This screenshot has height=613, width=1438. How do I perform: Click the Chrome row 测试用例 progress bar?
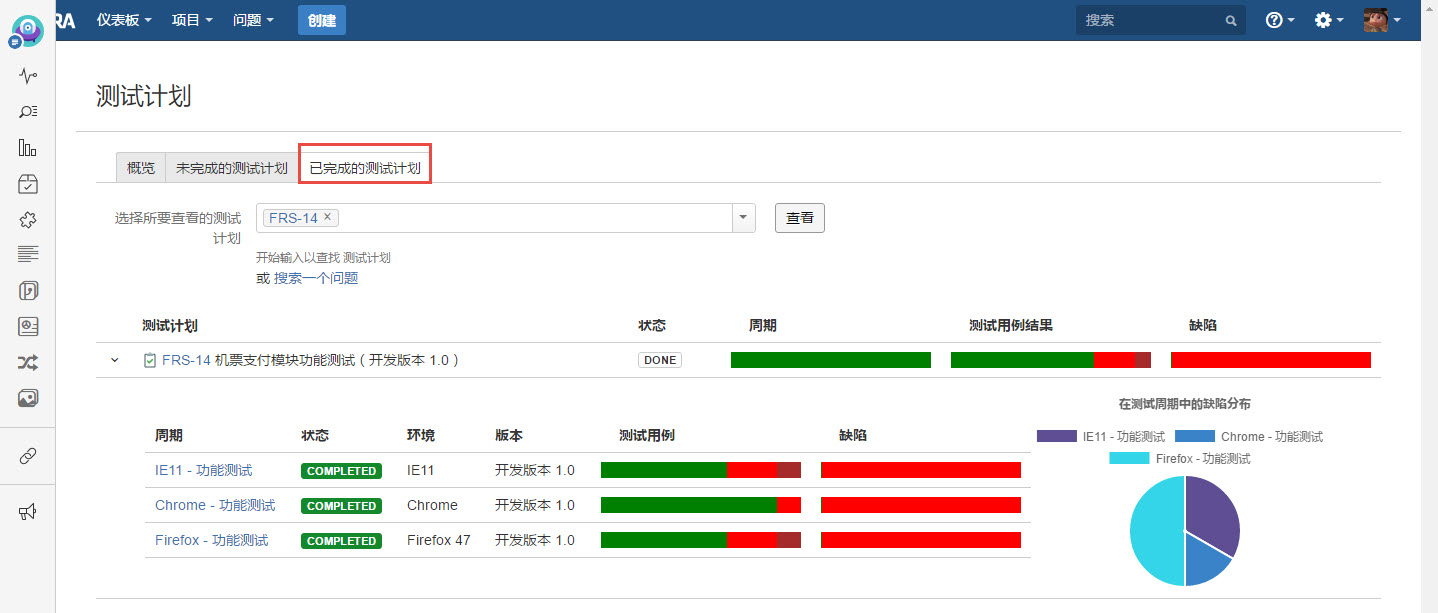point(701,505)
